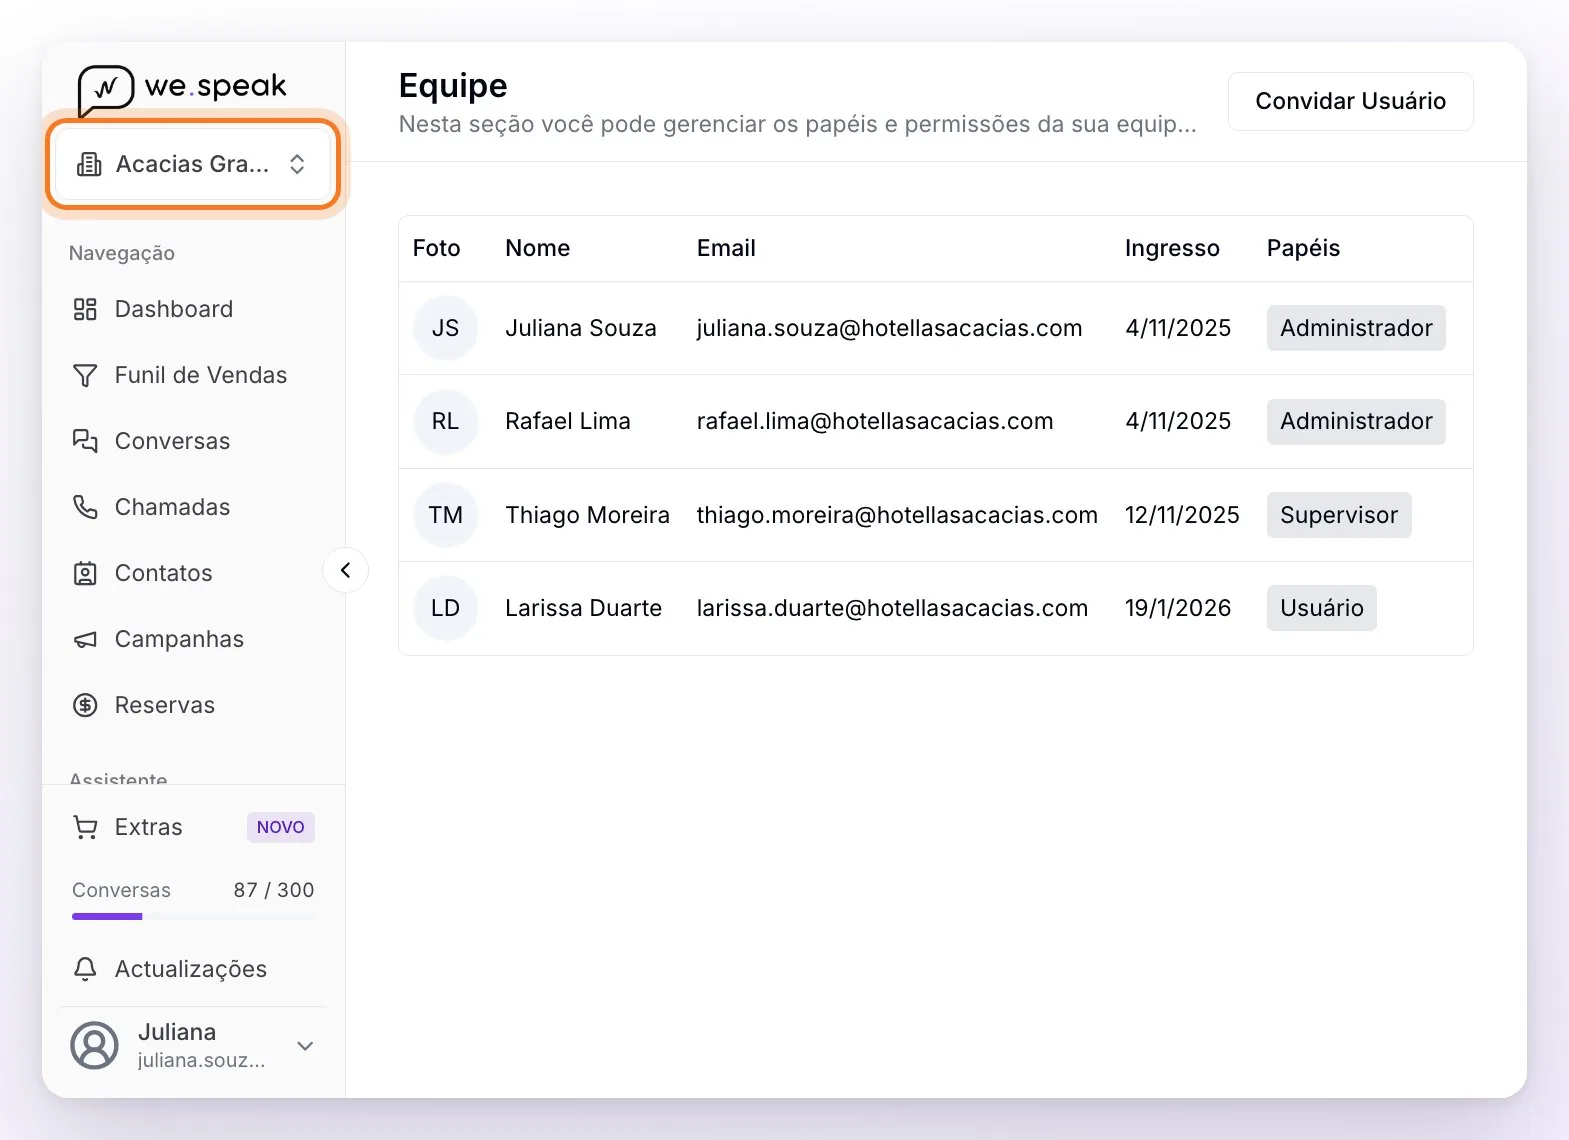
Task: Open the Extras shopping cart icon
Action: (85, 827)
